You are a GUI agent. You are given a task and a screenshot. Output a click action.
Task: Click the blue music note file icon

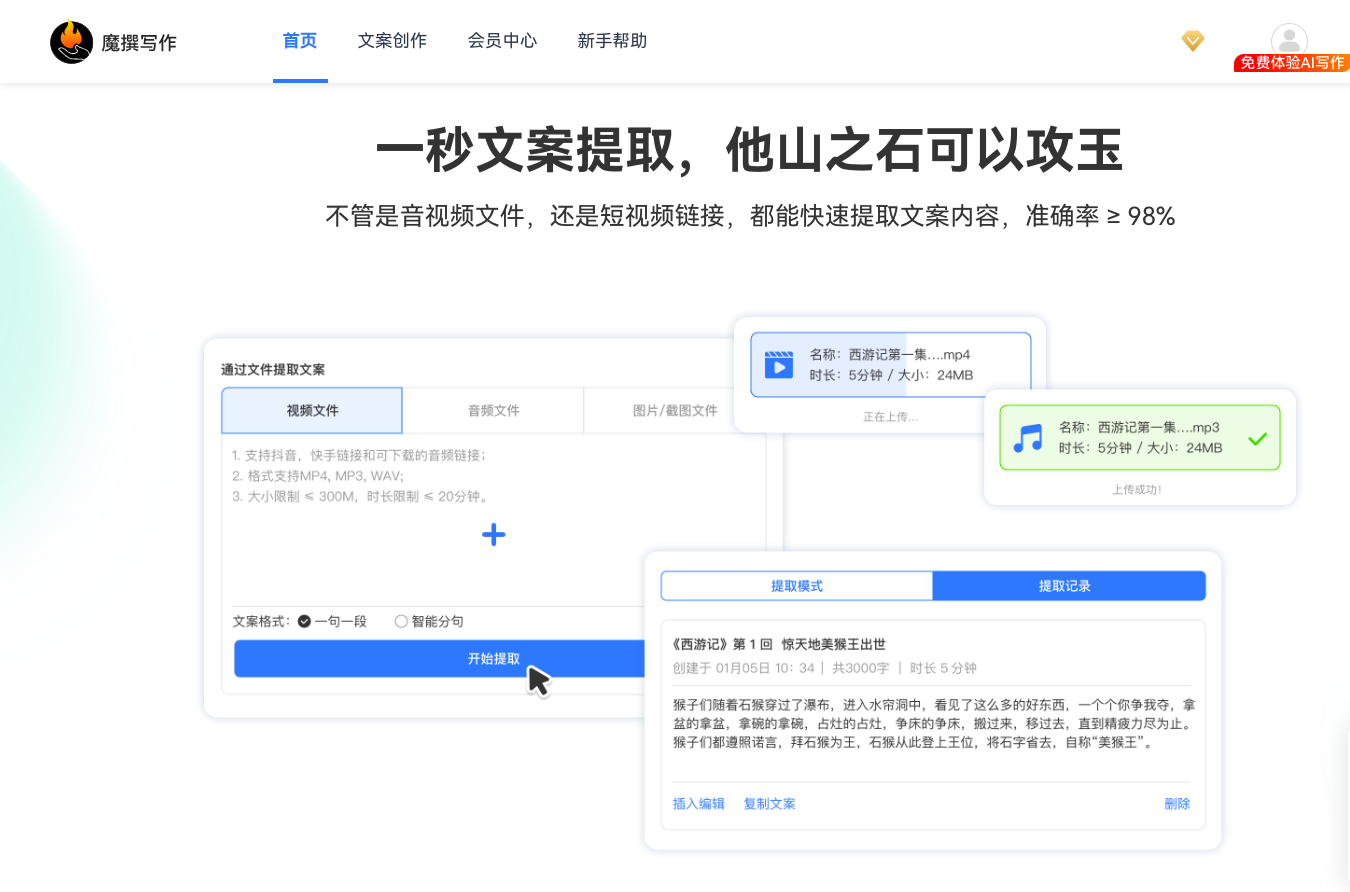(x=1027, y=438)
